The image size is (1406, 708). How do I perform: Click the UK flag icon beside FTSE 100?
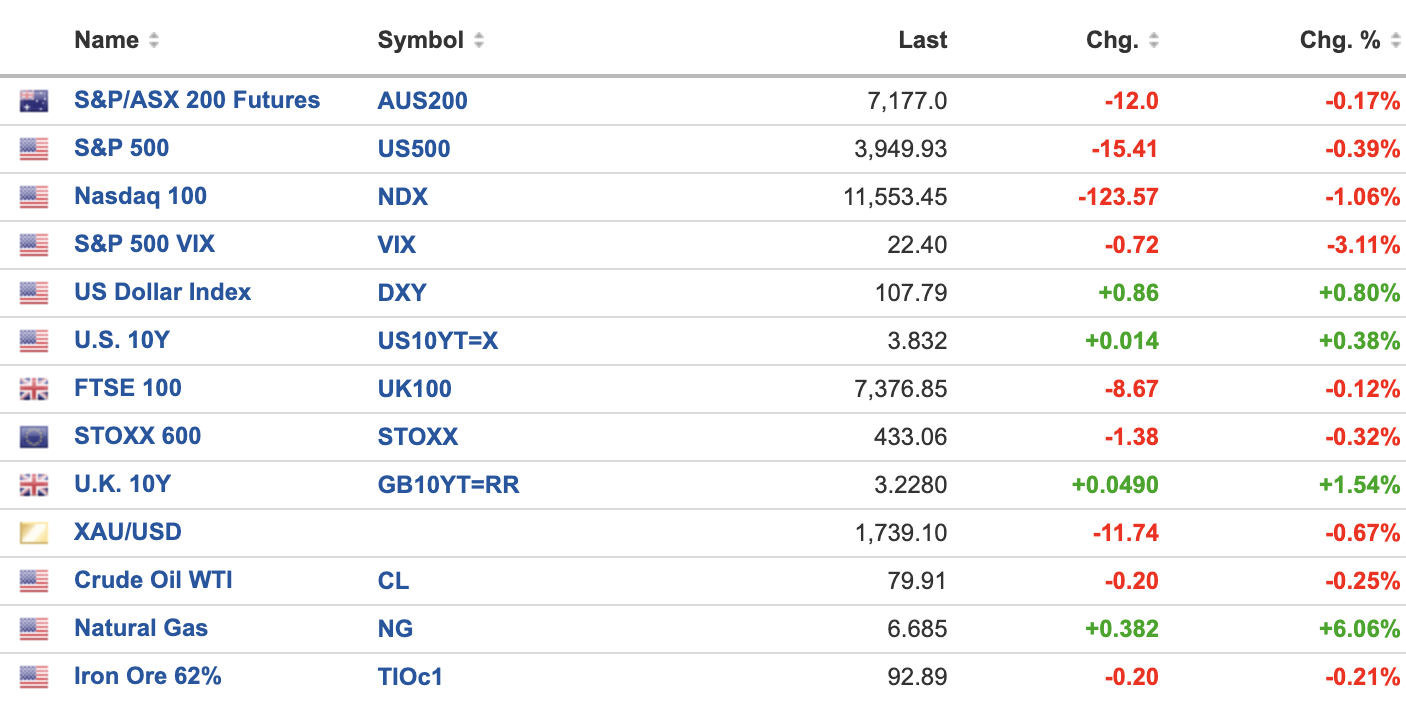33,389
